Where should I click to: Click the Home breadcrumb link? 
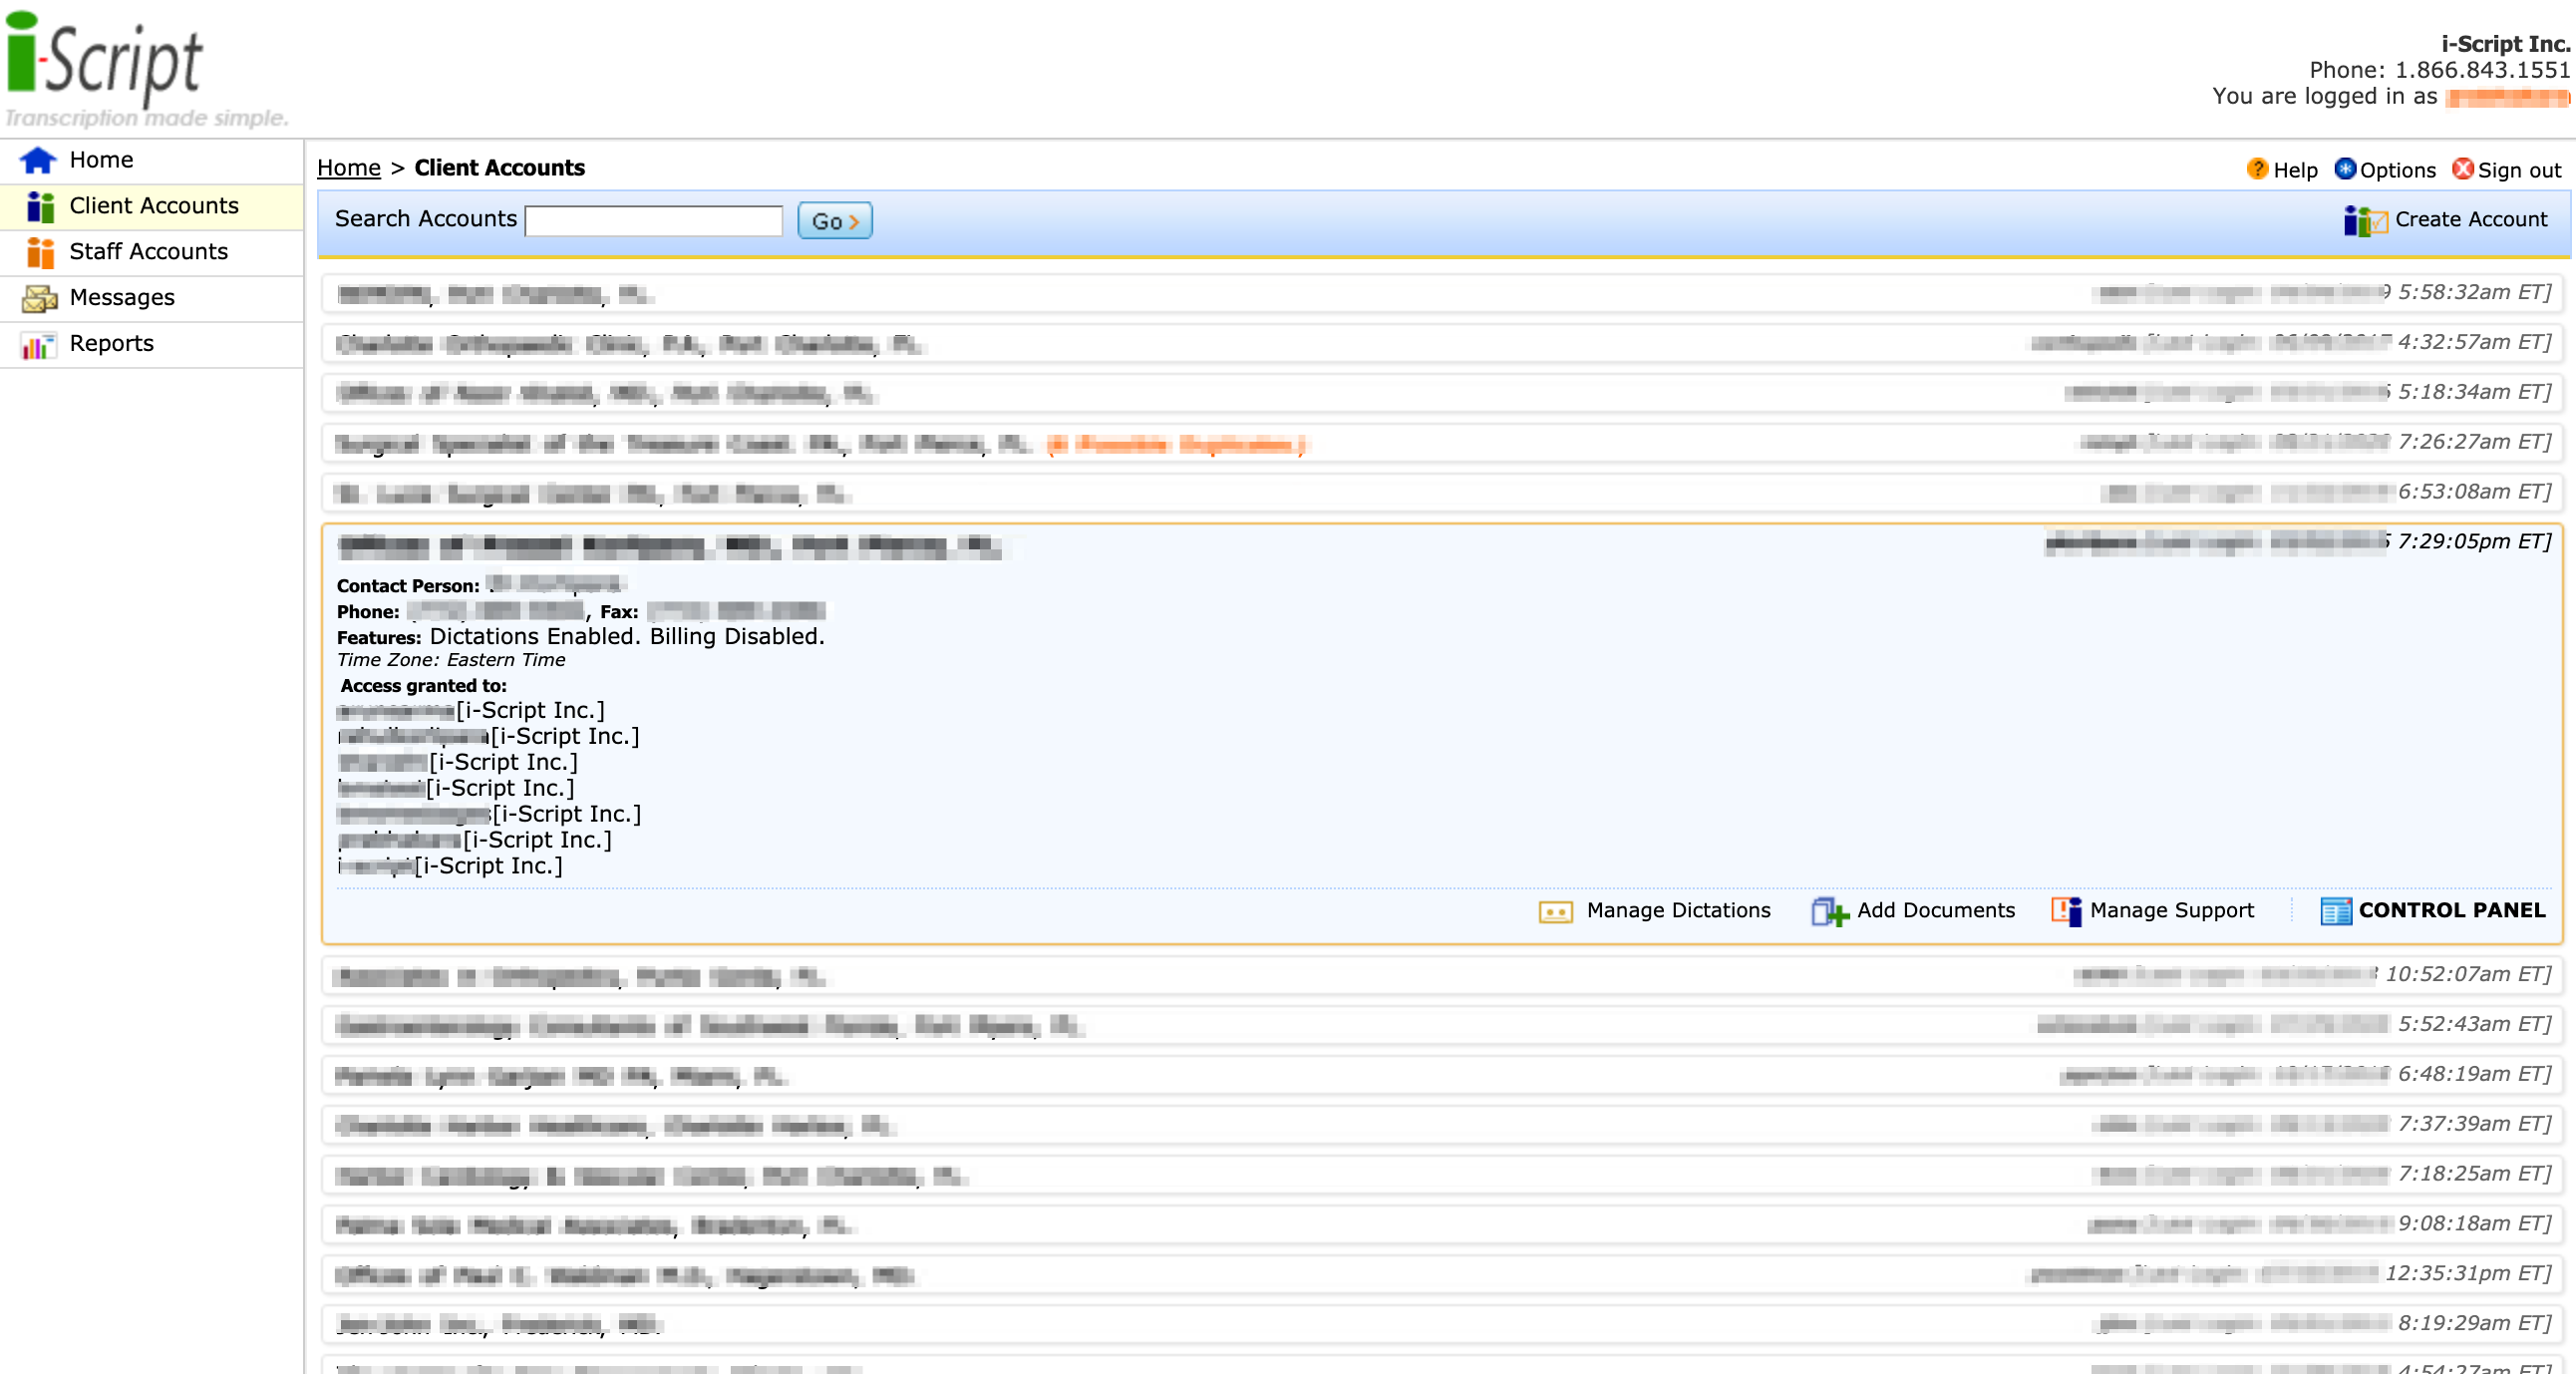[348, 167]
